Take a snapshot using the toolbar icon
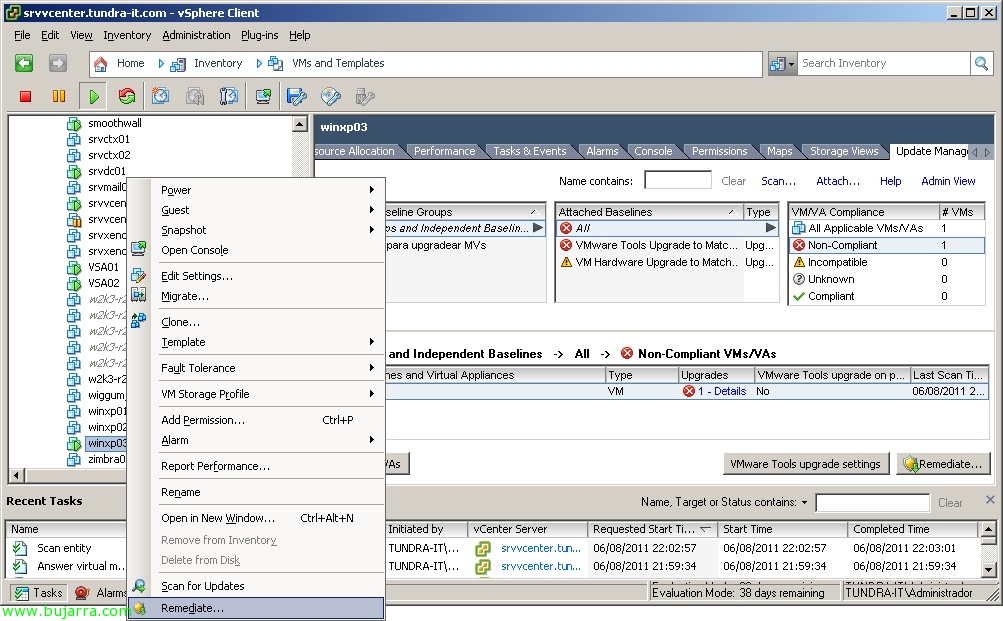Screen dimensions: 1003x621 (160, 96)
